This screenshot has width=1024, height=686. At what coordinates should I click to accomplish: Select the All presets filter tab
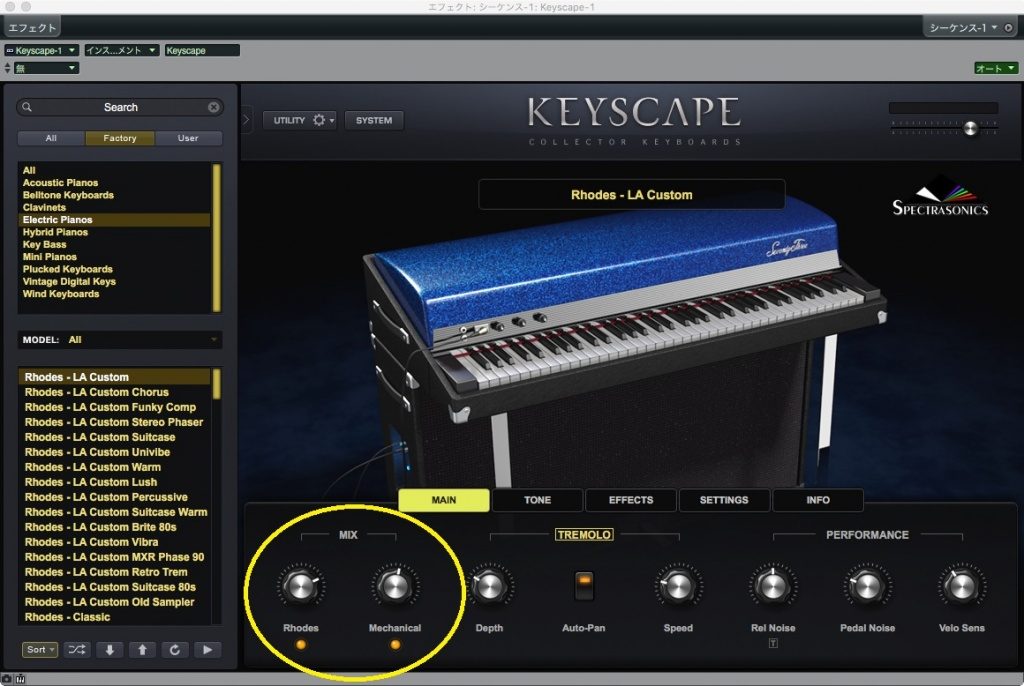tap(51, 138)
